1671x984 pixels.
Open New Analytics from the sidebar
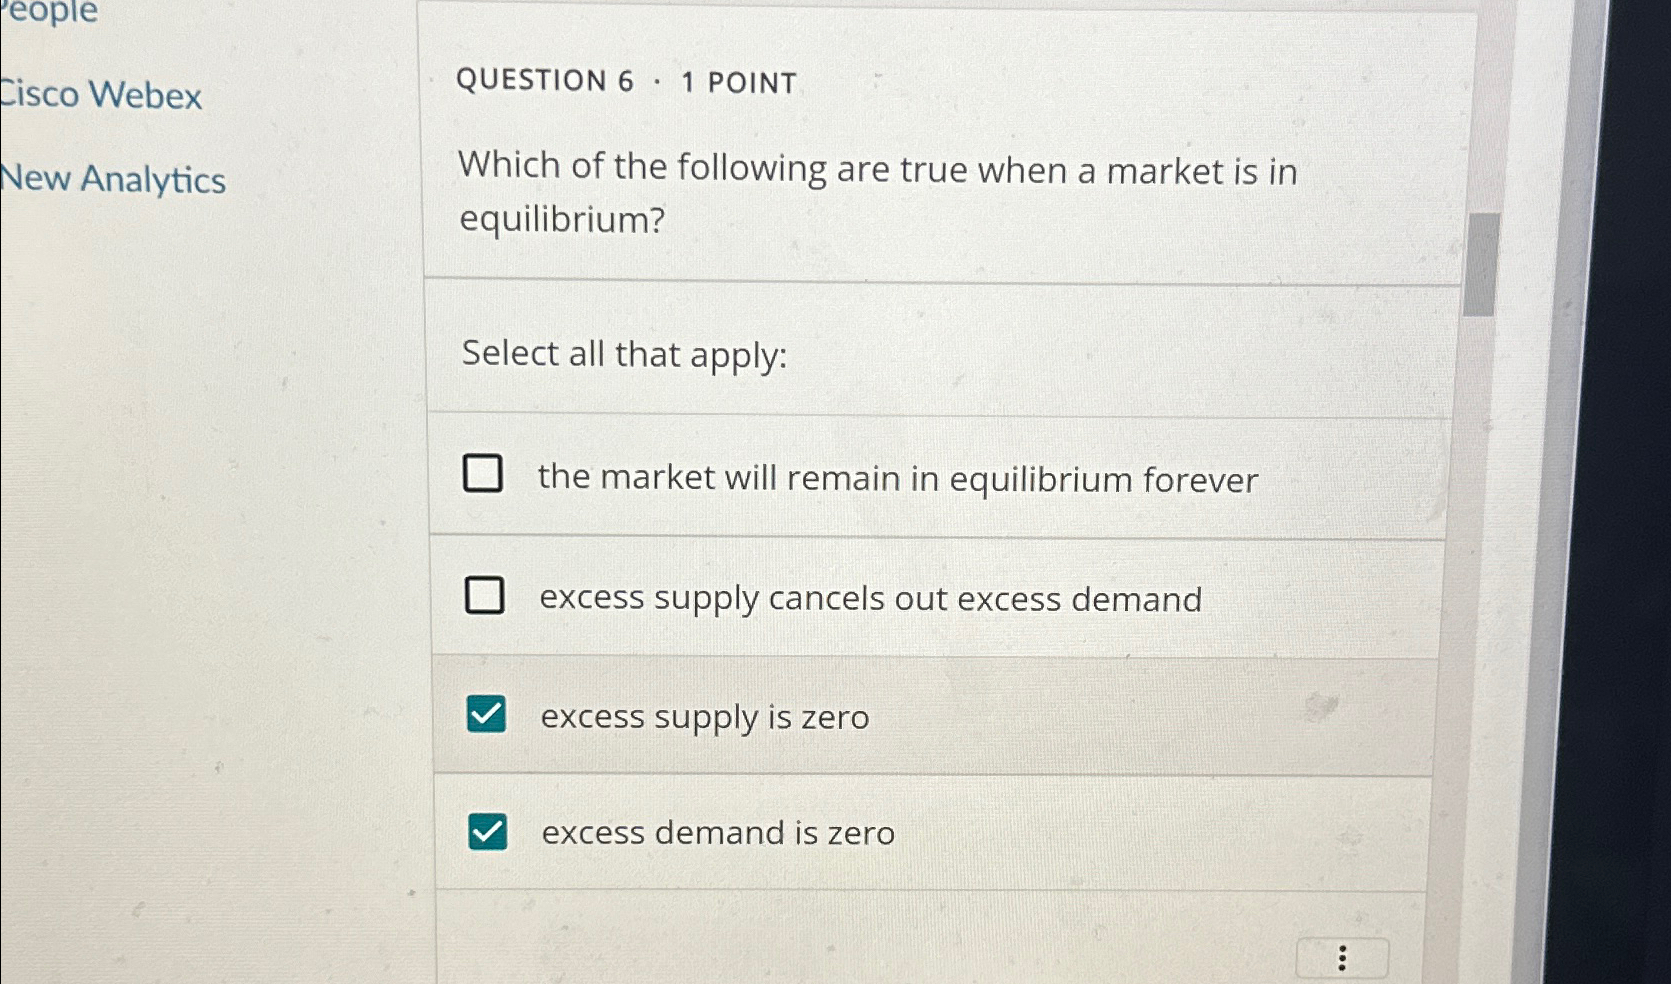112,178
